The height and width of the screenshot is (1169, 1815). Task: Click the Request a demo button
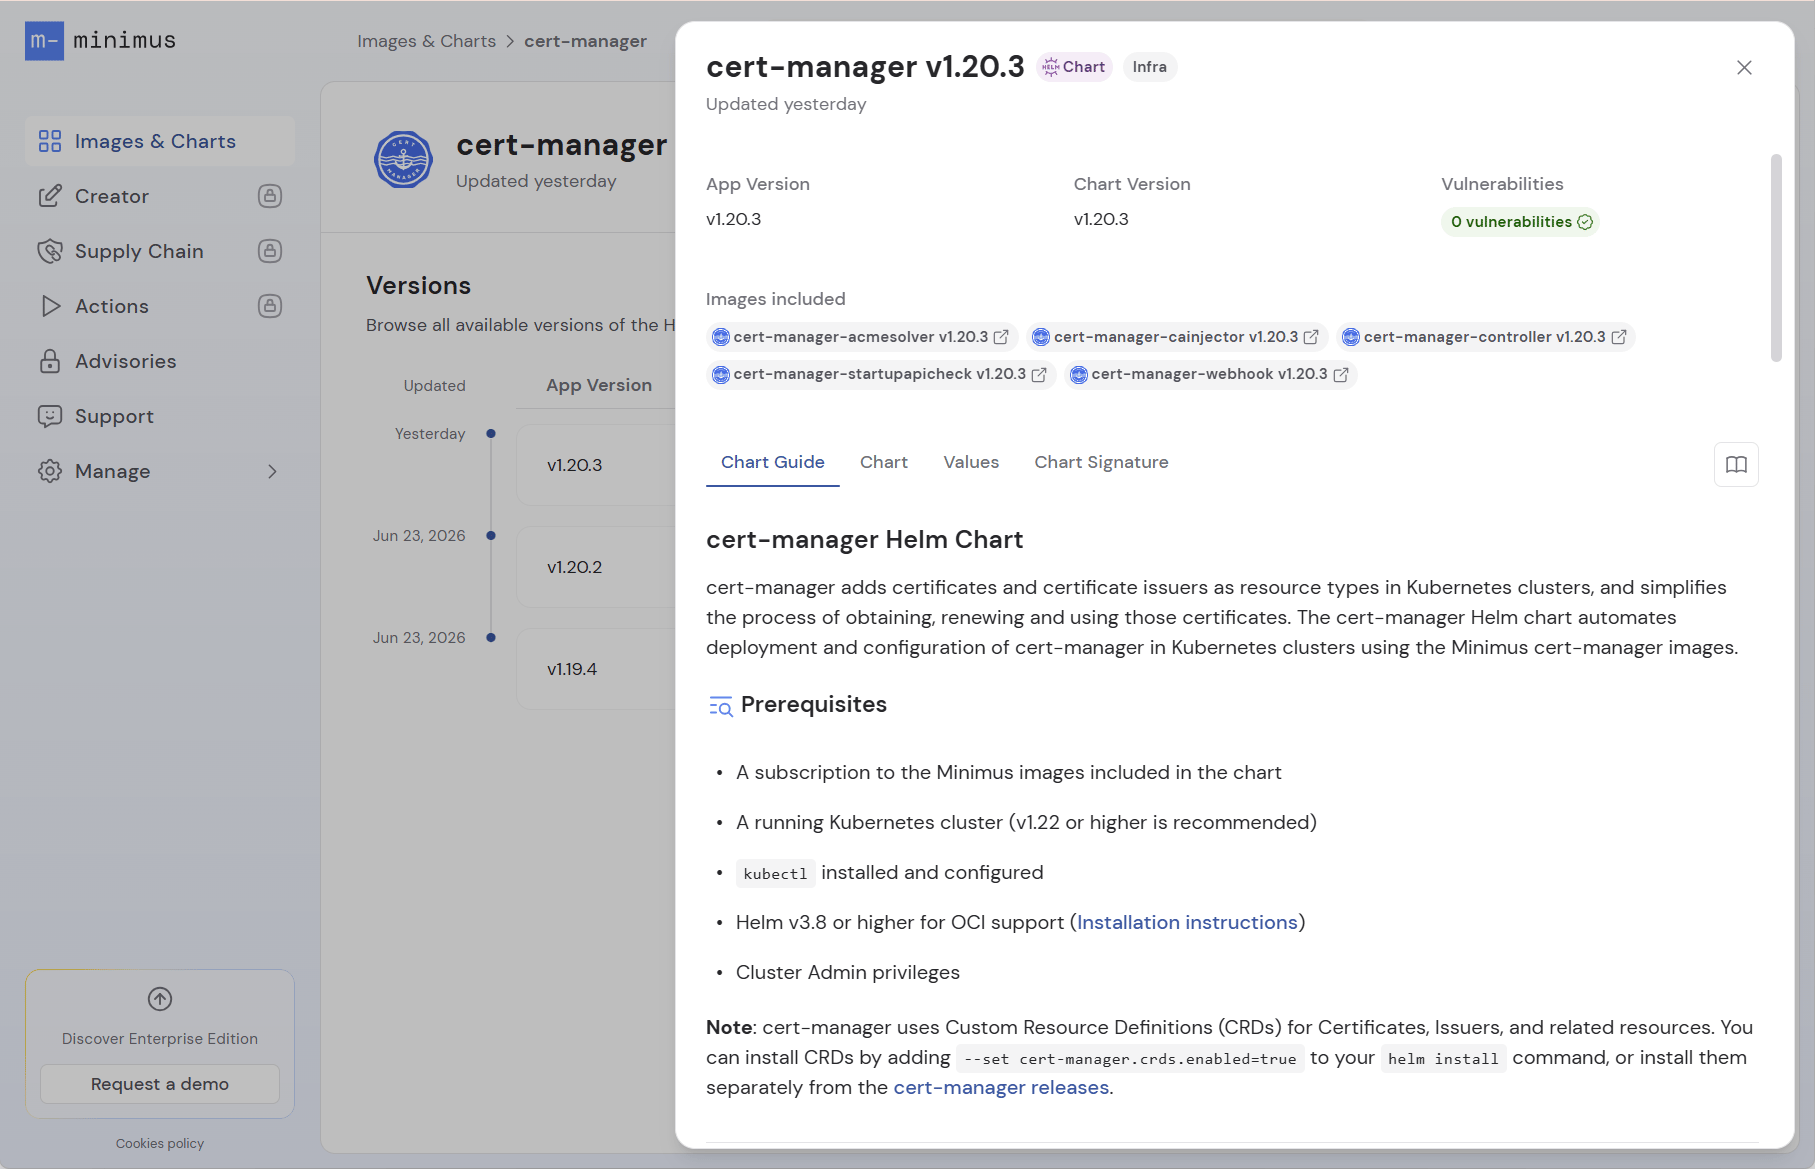click(x=160, y=1084)
